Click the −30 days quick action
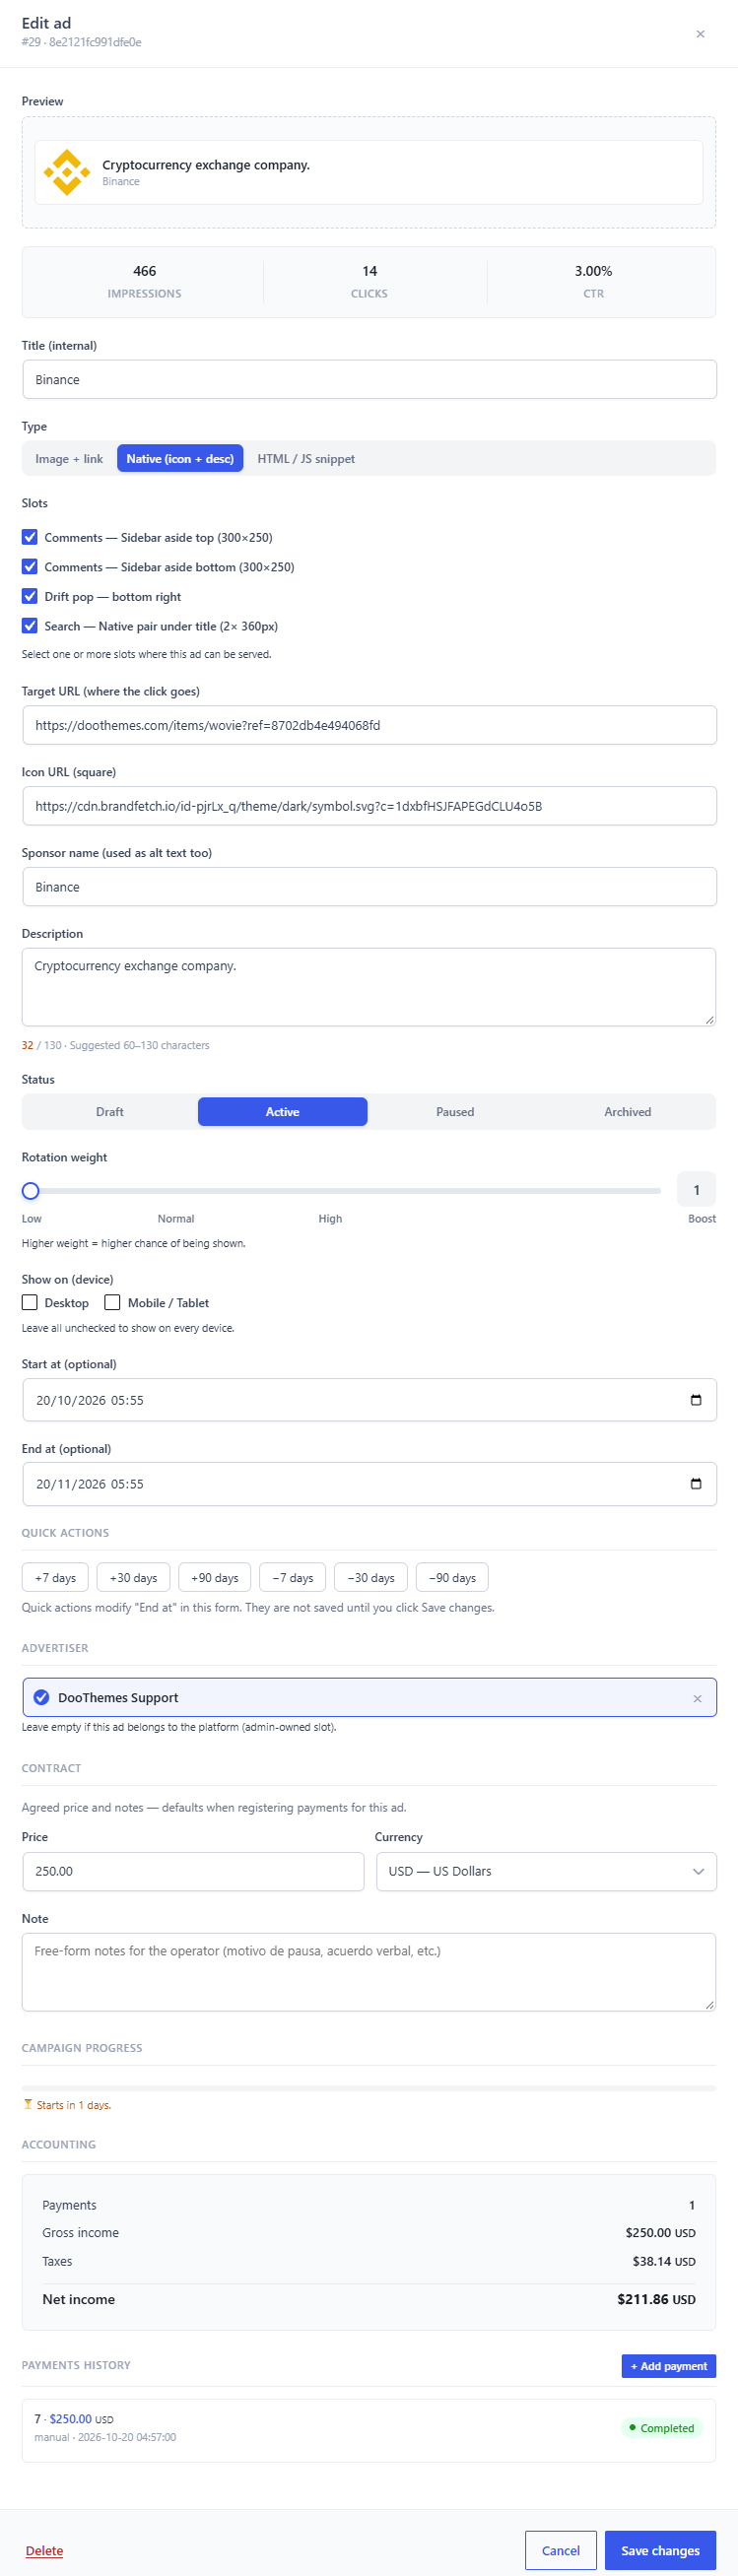The image size is (738, 2576). pyautogui.click(x=371, y=1577)
